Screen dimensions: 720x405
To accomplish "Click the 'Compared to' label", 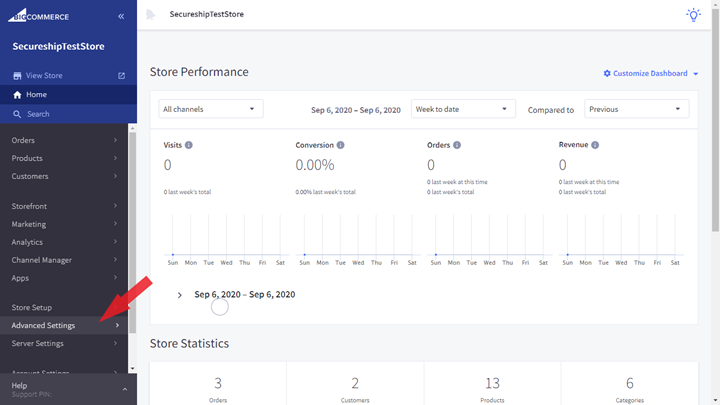I will (x=551, y=110).
